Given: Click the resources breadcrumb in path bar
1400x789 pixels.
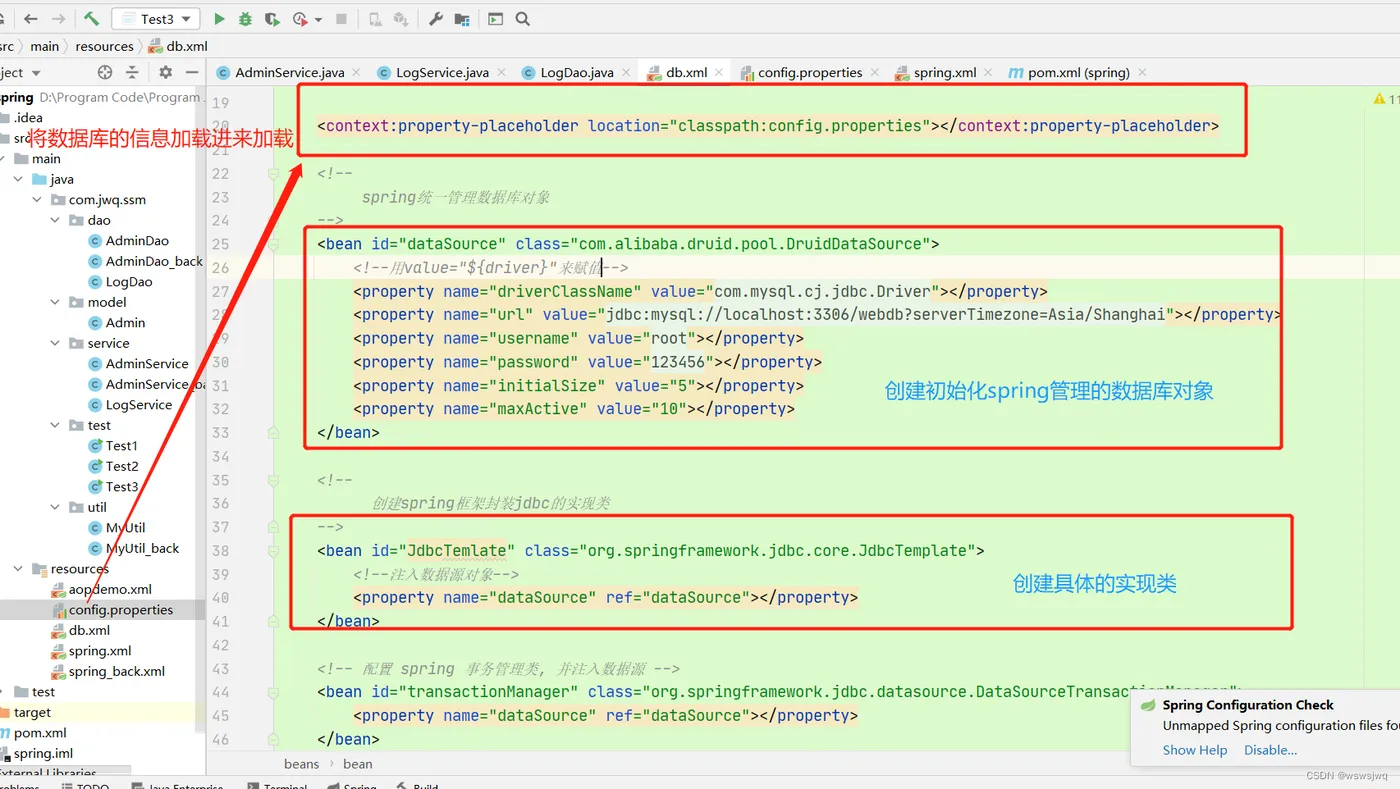Looking at the screenshot, I should pos(104,46).
